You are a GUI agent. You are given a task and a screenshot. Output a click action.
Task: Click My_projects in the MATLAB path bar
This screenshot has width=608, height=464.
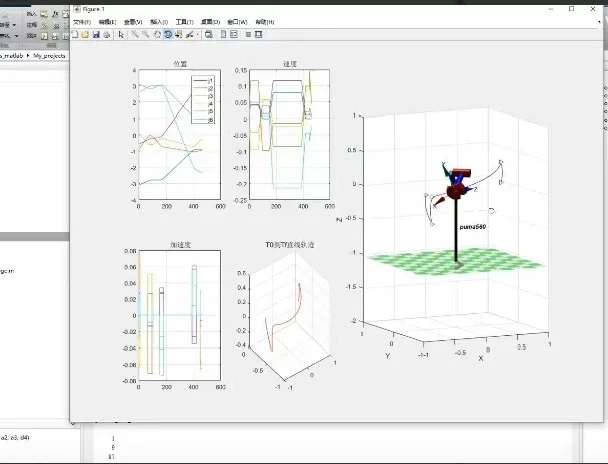click(x=49, y=56)
